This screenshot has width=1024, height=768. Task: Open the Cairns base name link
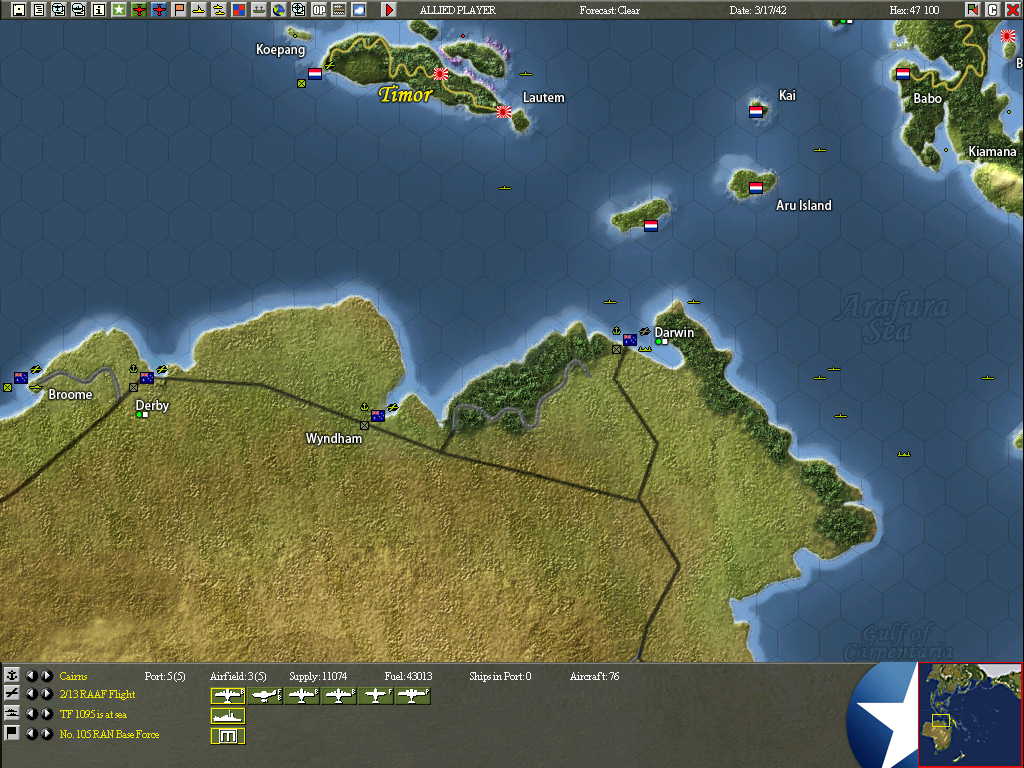tap(73, 676)
